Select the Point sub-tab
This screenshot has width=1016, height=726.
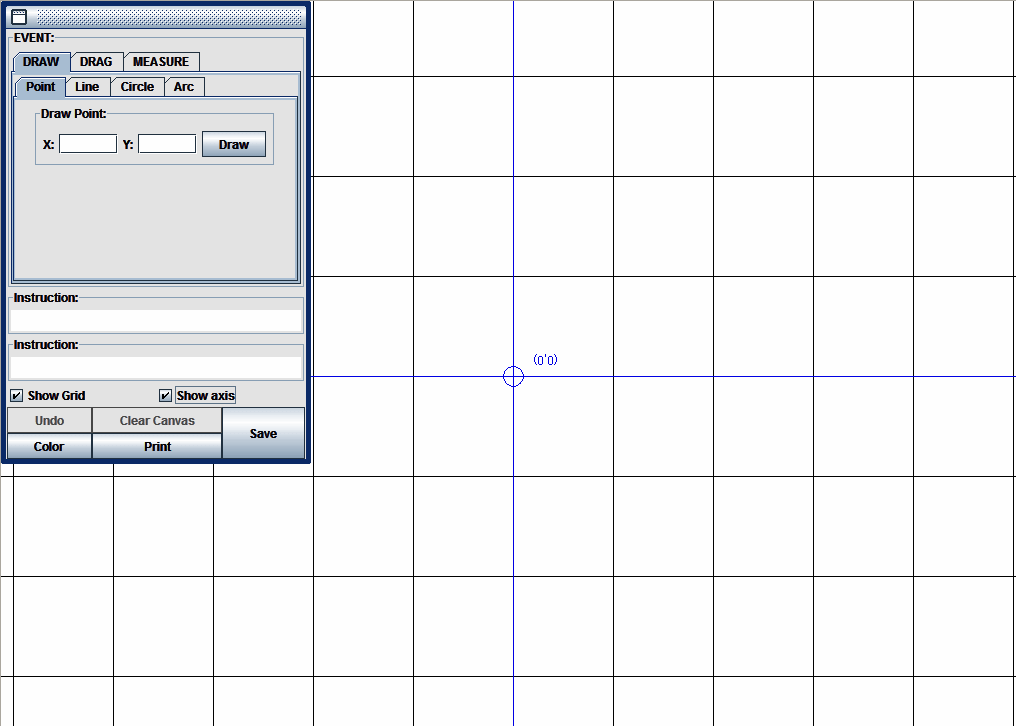pyautogui.click(x=40, y=87)
